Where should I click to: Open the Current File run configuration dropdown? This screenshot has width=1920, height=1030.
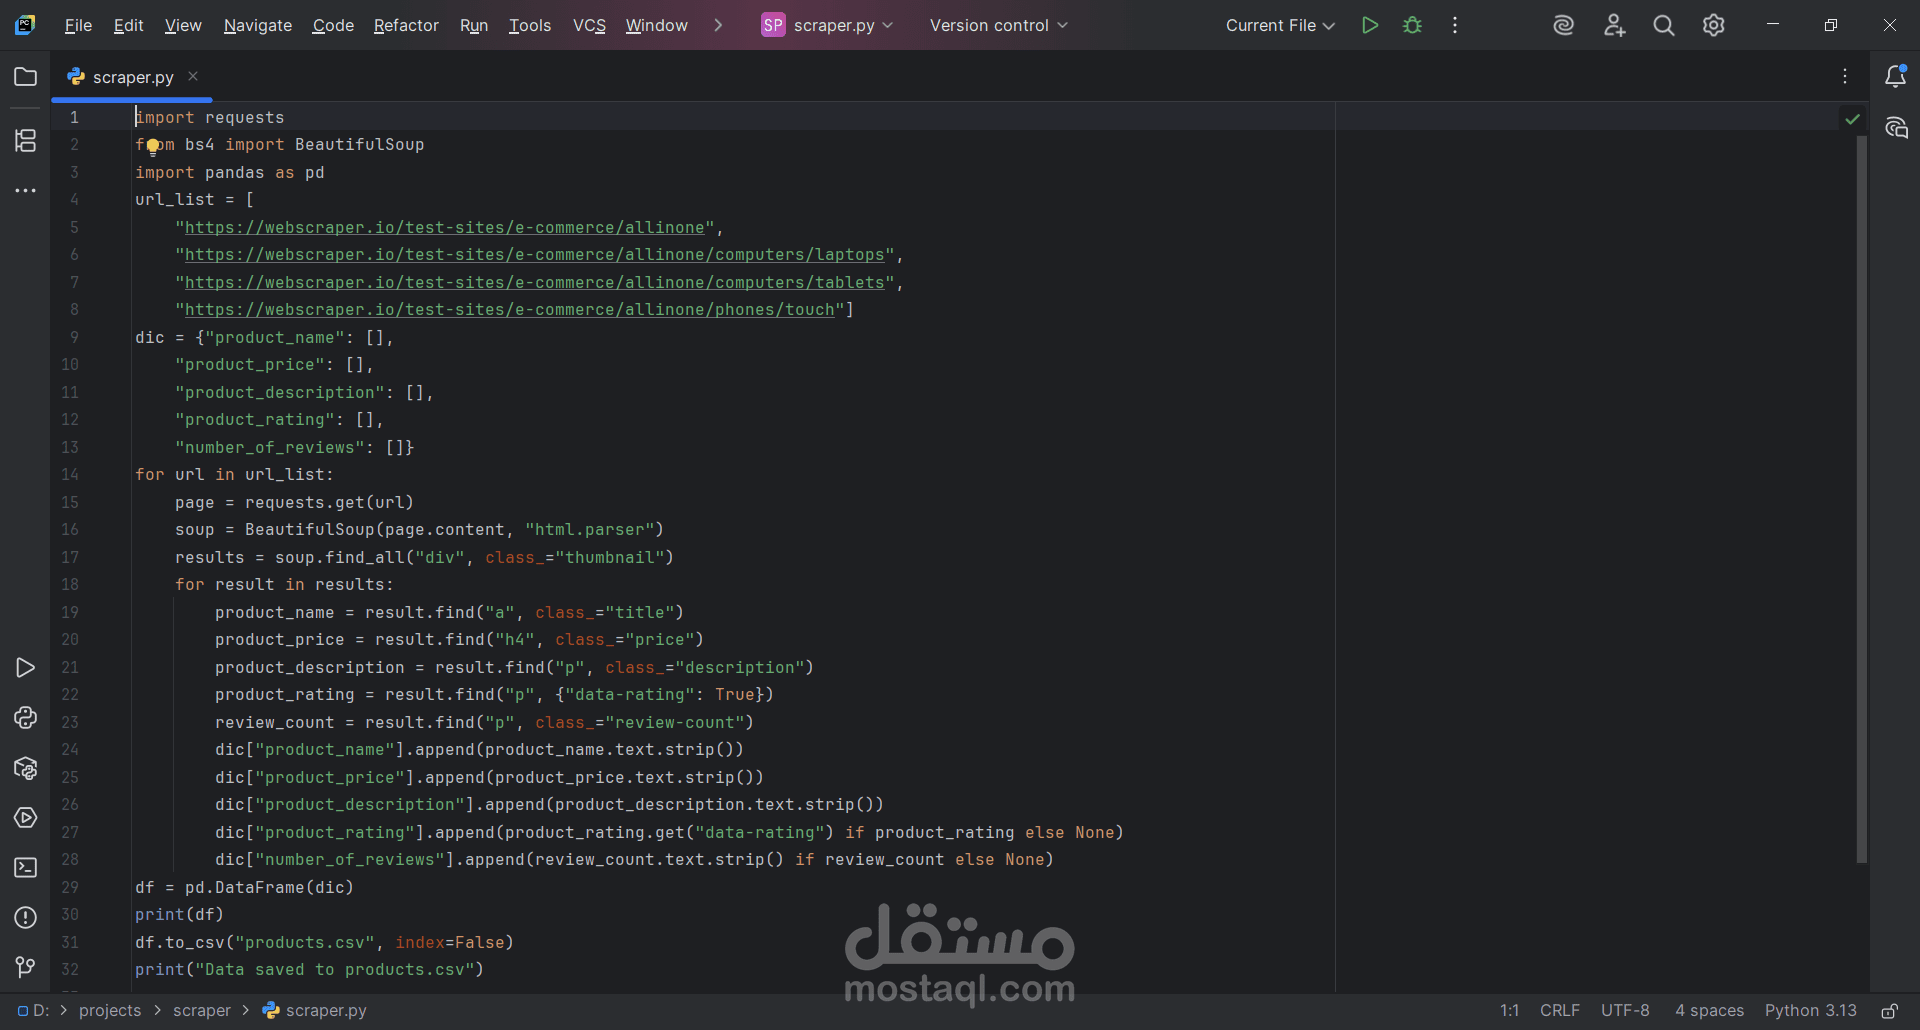[x=1280, y=25]
